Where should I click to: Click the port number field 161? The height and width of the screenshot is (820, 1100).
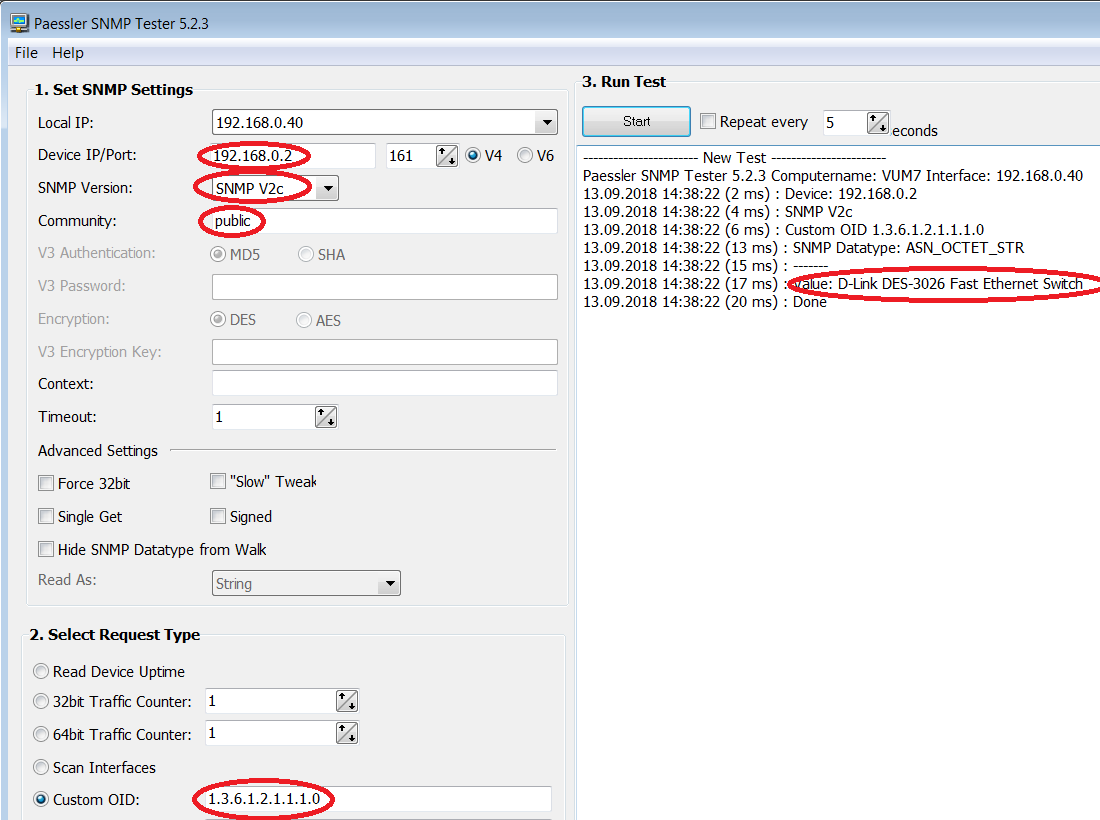pyautogui.click(x=410, y=156)
